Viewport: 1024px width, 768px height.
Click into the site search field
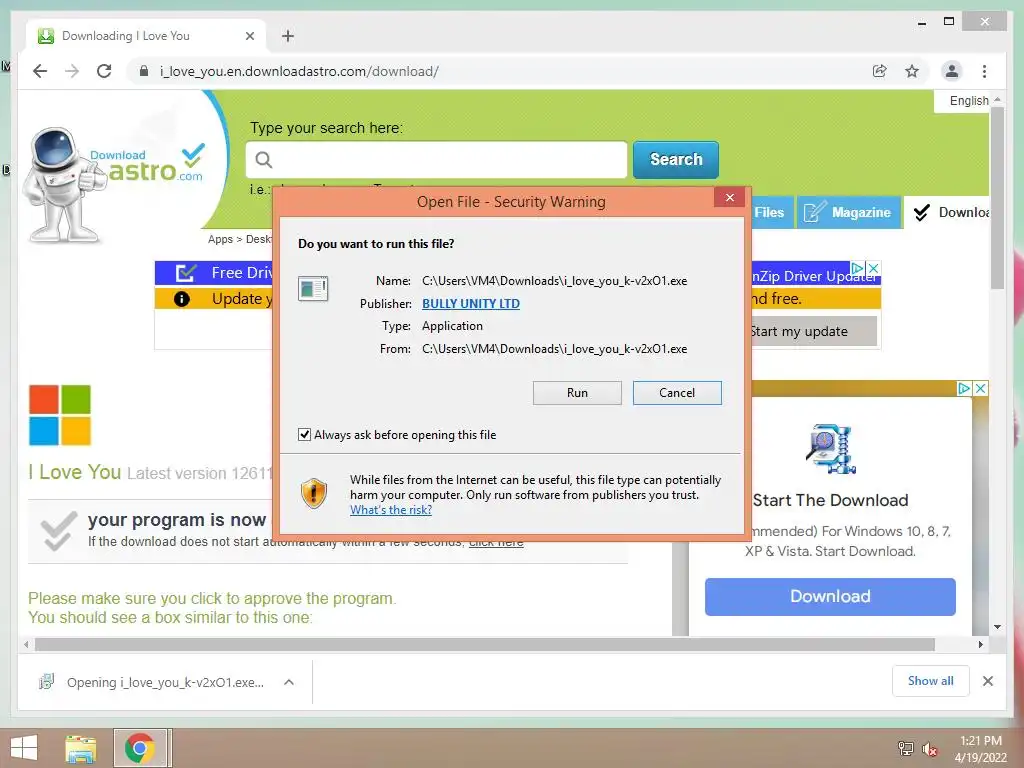(x=436, y=159)
